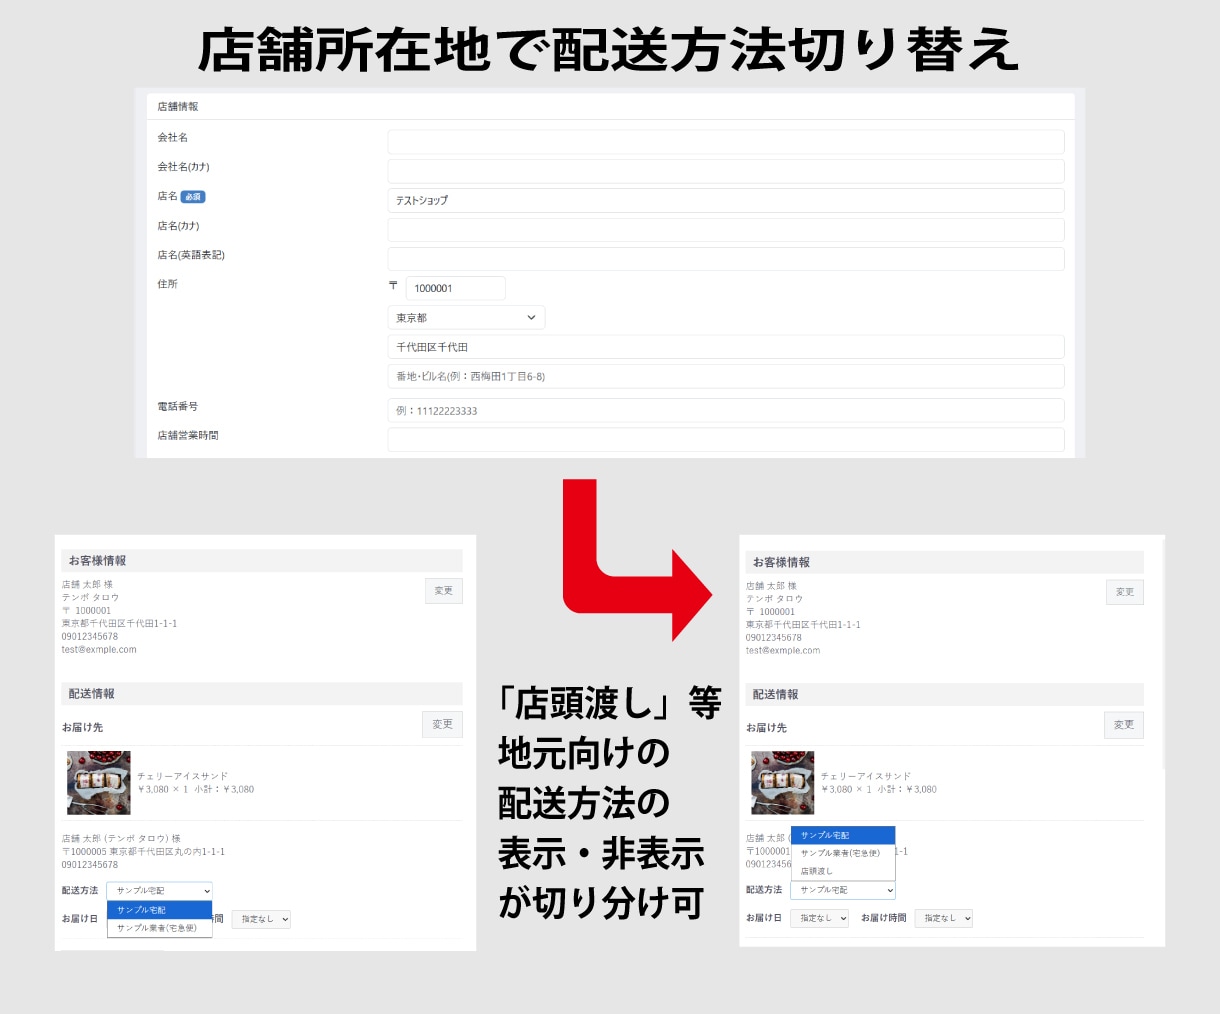The height and width of the screenshot is (1014, 1220).
Task: Select サンプル業者(宅急便) option in left panel list
Action: (x=160, y=928)
